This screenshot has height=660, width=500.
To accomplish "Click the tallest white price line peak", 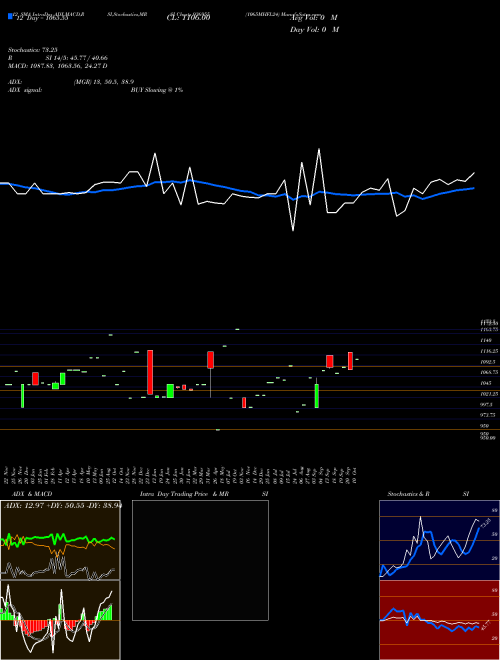I will coord(319,149).
